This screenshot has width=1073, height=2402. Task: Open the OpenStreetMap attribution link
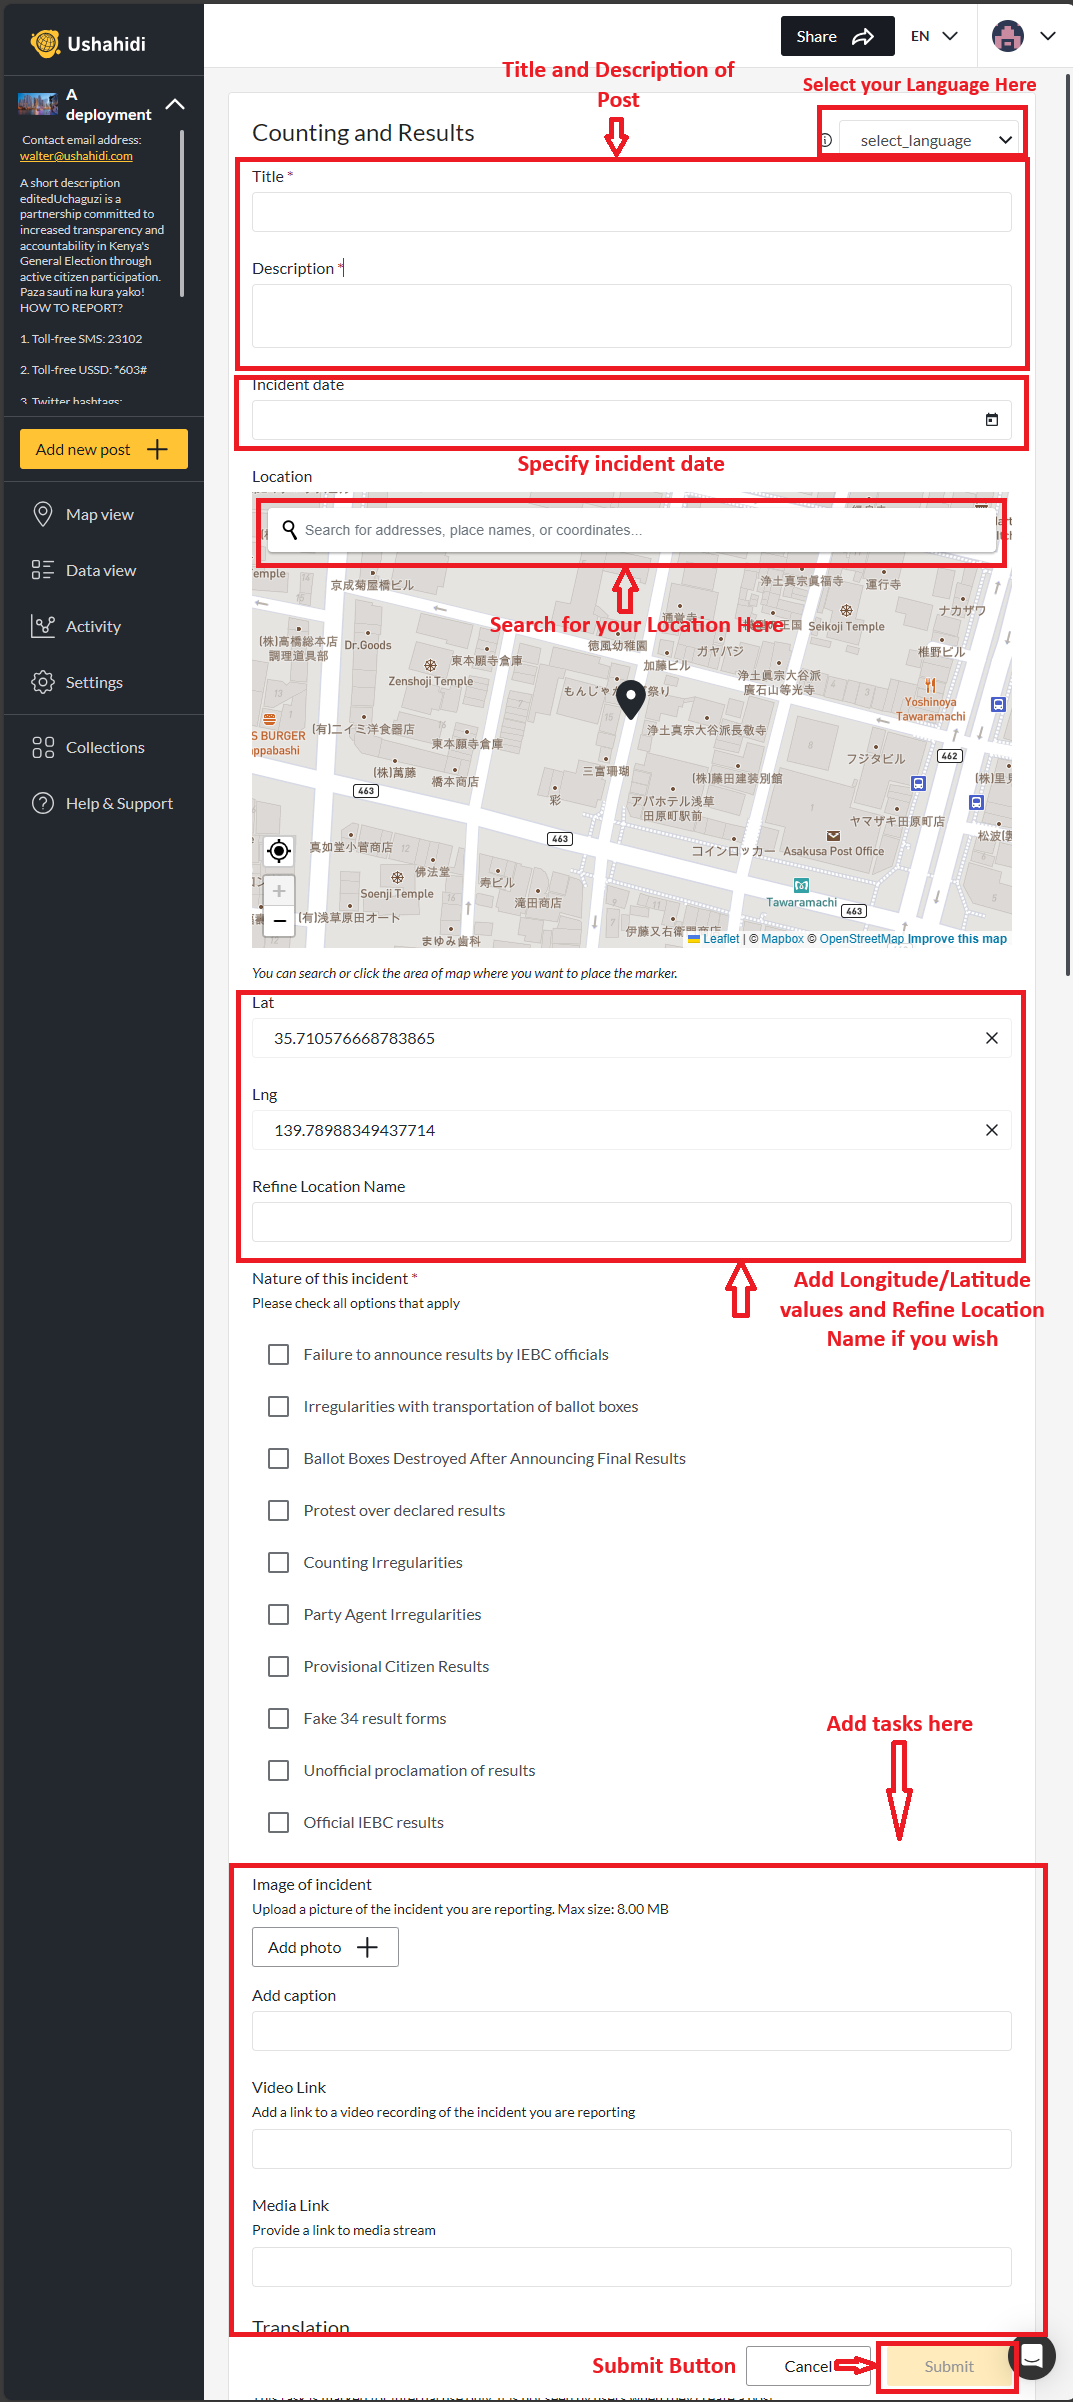click(861, 939)
